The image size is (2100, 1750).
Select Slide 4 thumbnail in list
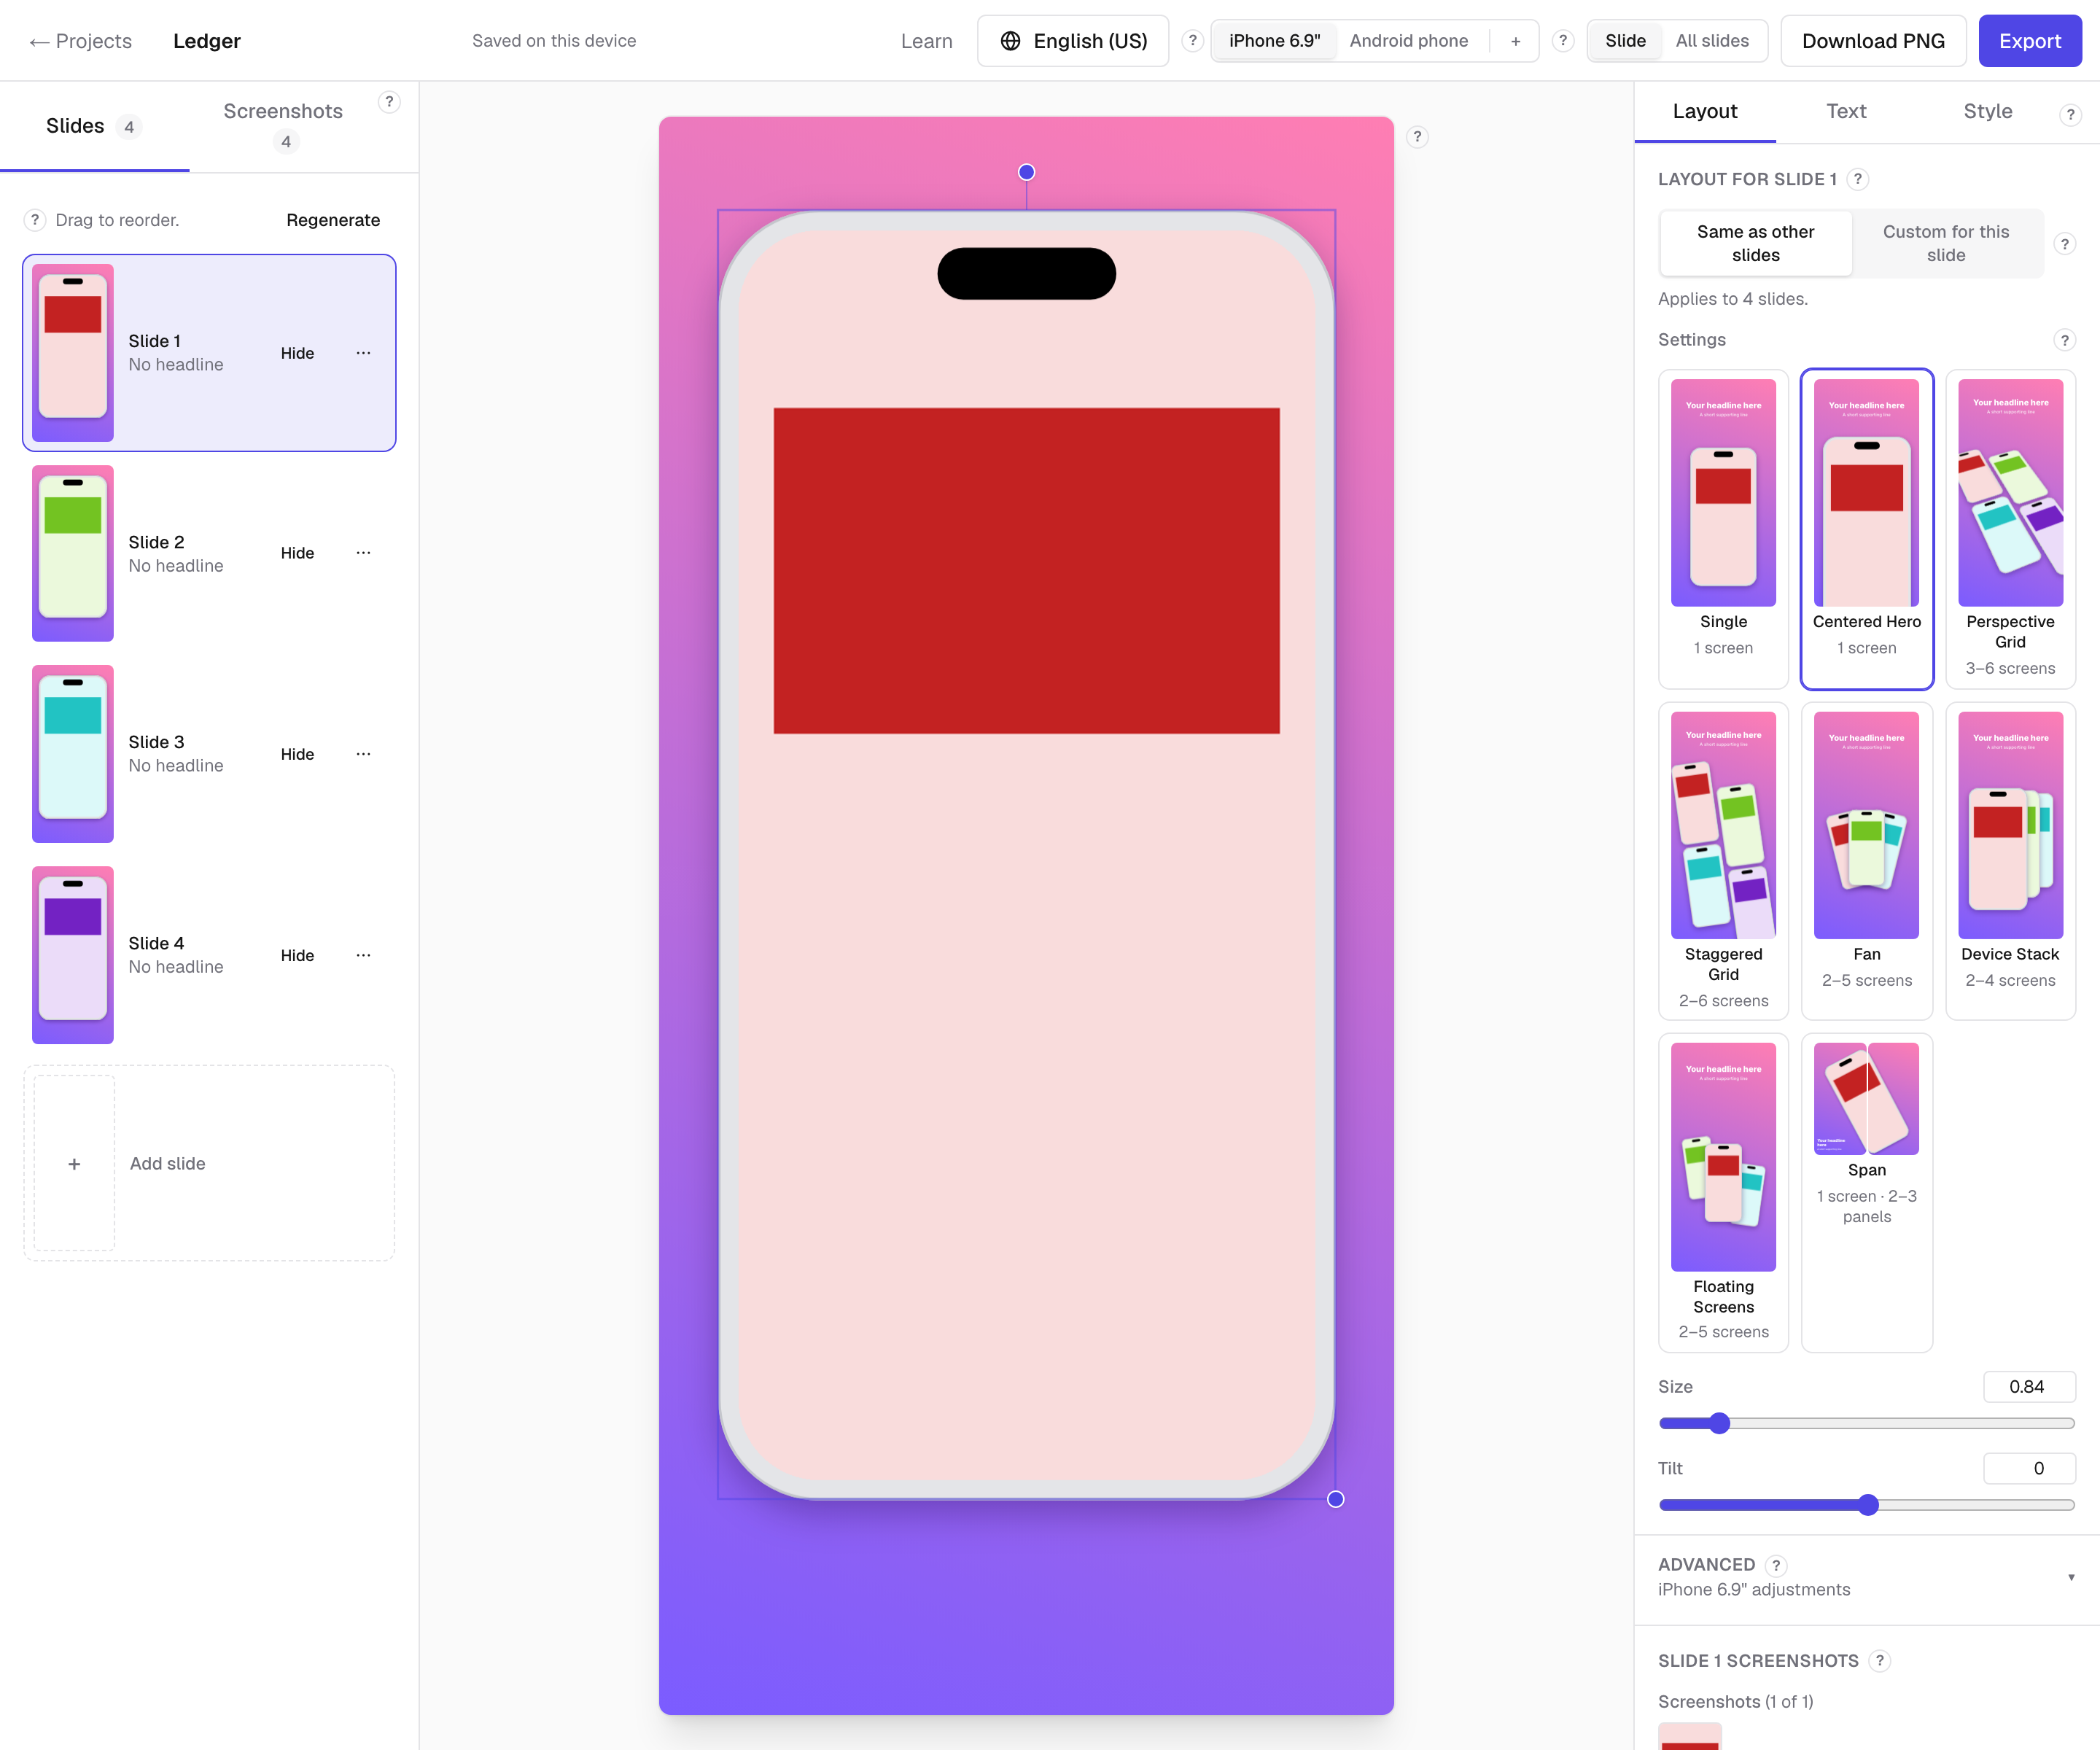73,955
